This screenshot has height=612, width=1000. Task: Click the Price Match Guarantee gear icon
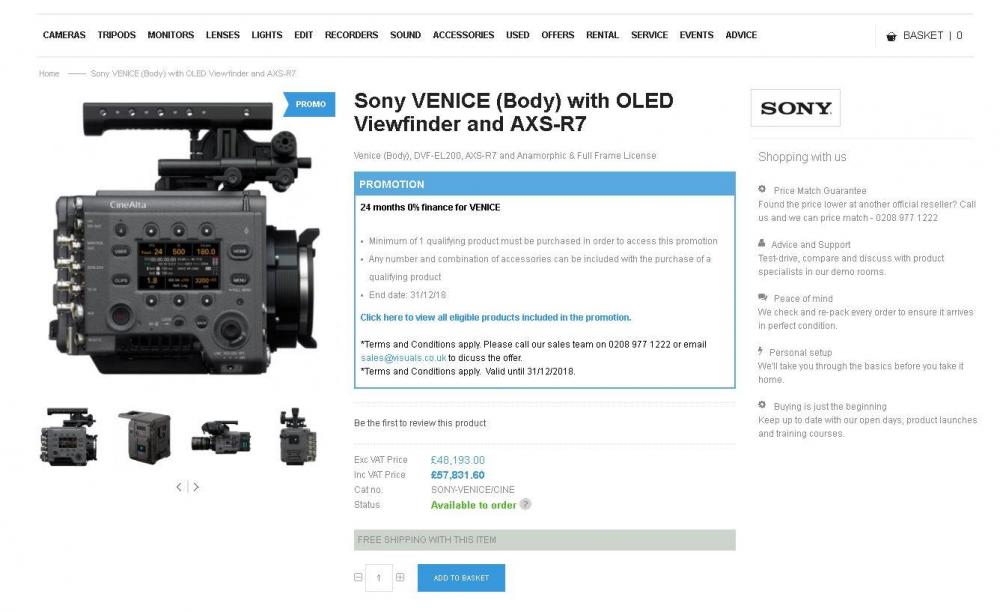(762, 189)
